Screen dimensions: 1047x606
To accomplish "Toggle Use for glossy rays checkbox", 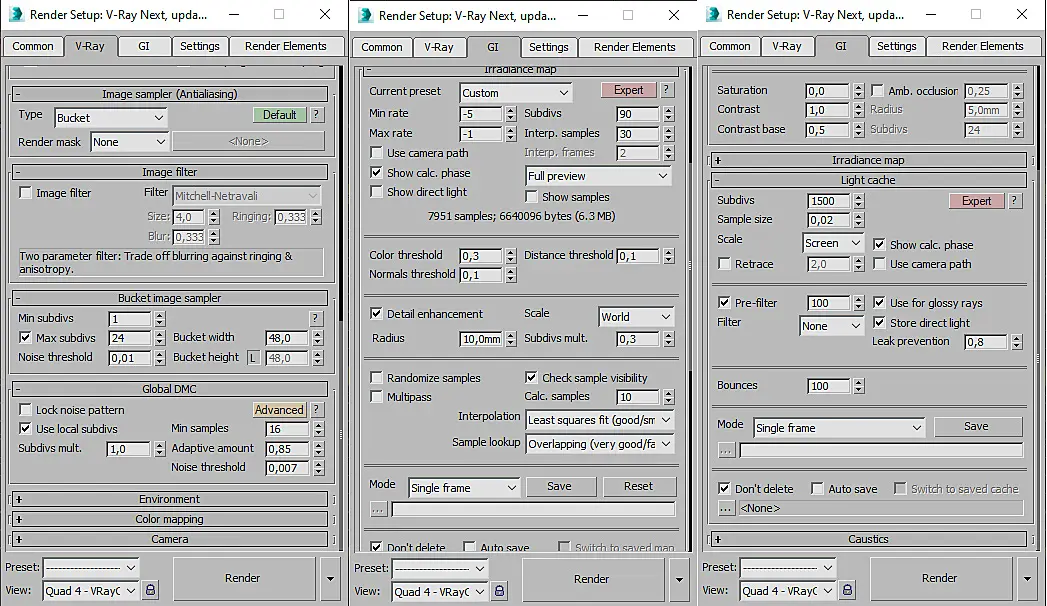I will 879,302.
